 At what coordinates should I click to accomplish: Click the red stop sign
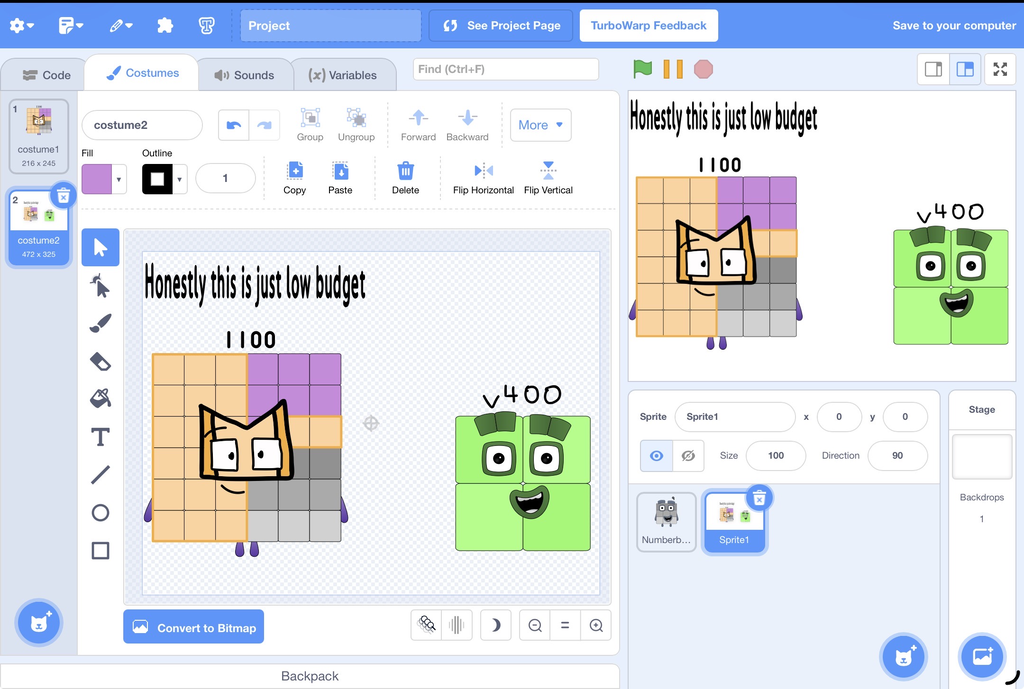(703, 69)
